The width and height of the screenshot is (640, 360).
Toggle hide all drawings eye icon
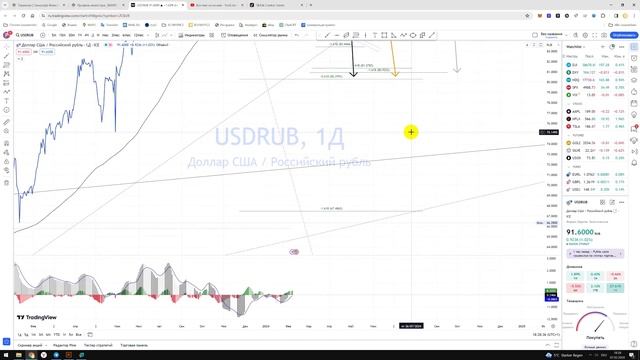click(6, 170)
